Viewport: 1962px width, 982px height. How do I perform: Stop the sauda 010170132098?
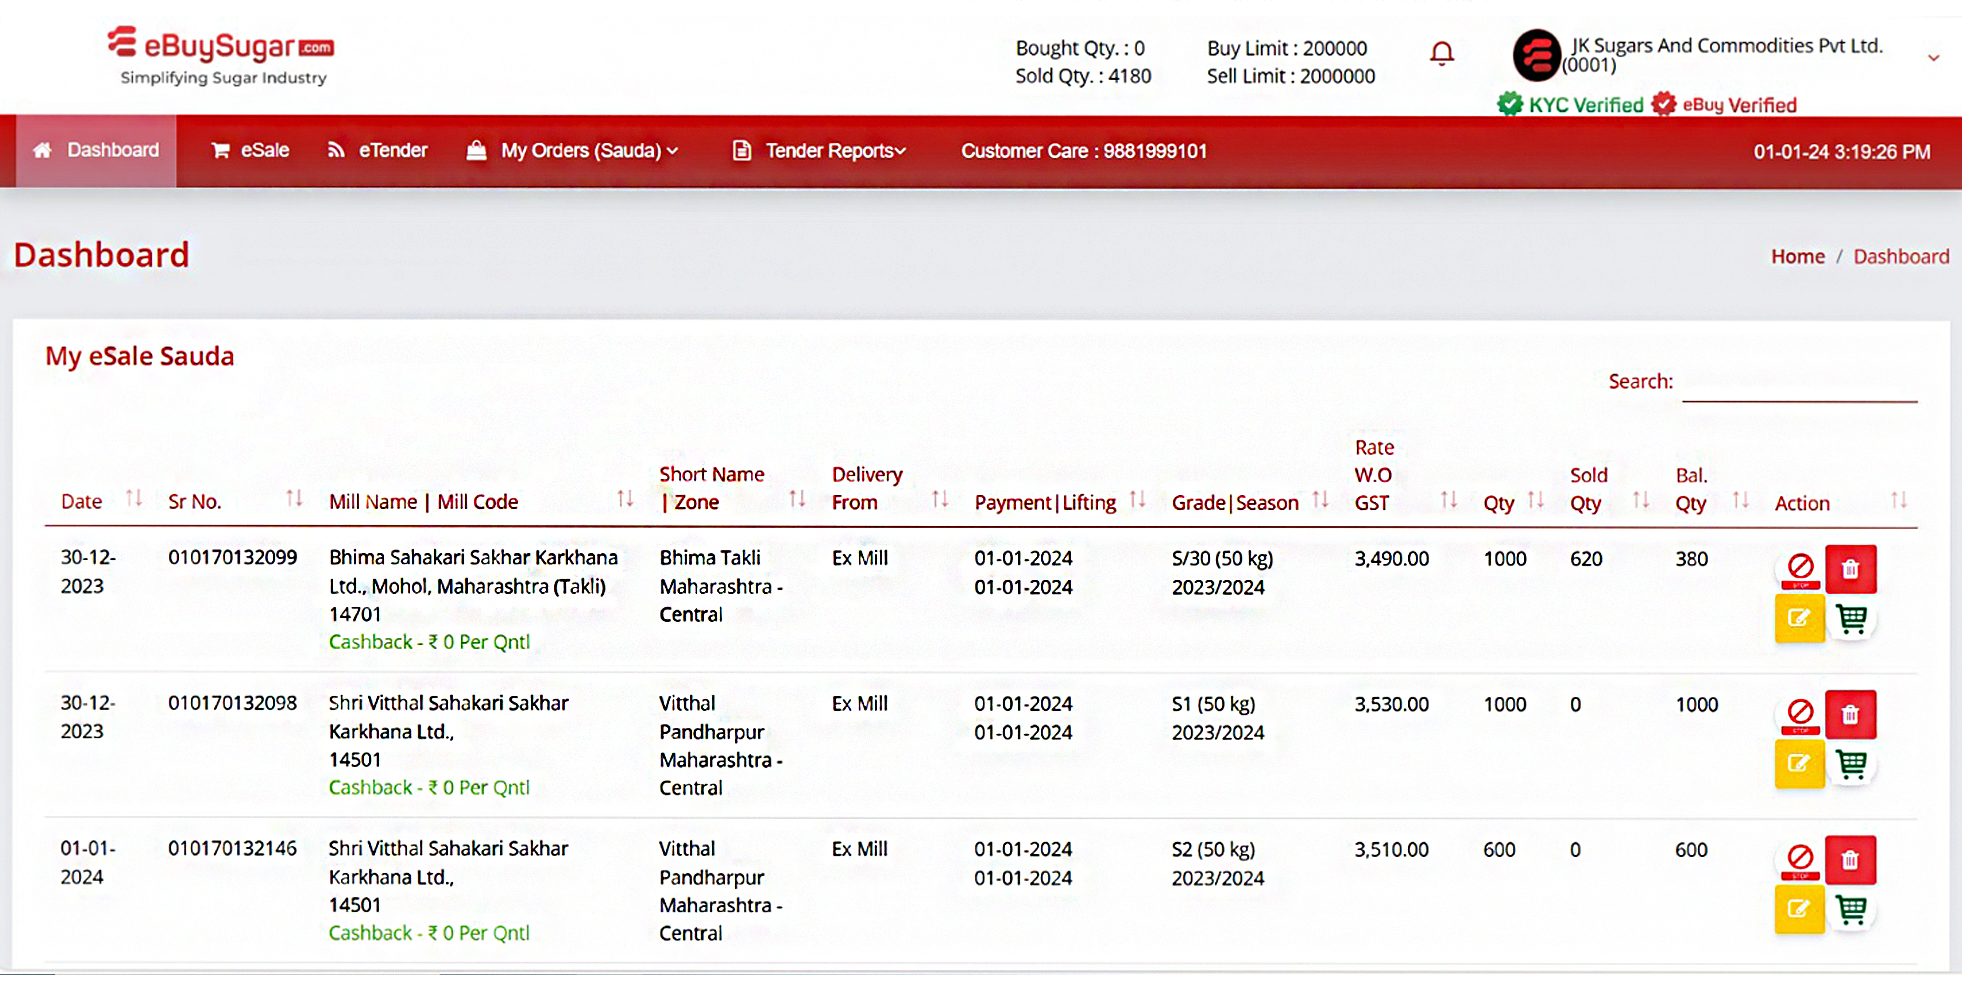tap(1800, 714)
